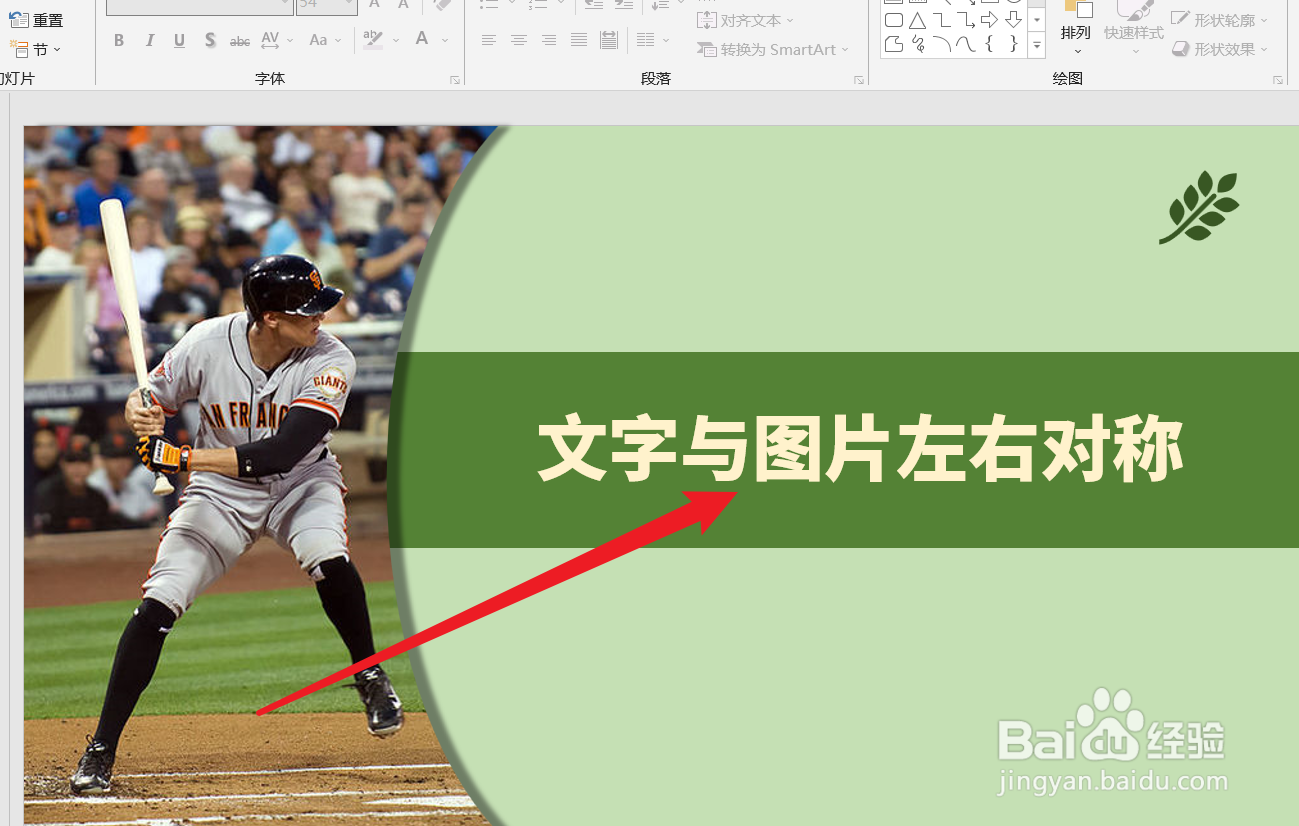Justify text alignment
Viewport: 1299px width, 826px height.
(x=578, y=40)
